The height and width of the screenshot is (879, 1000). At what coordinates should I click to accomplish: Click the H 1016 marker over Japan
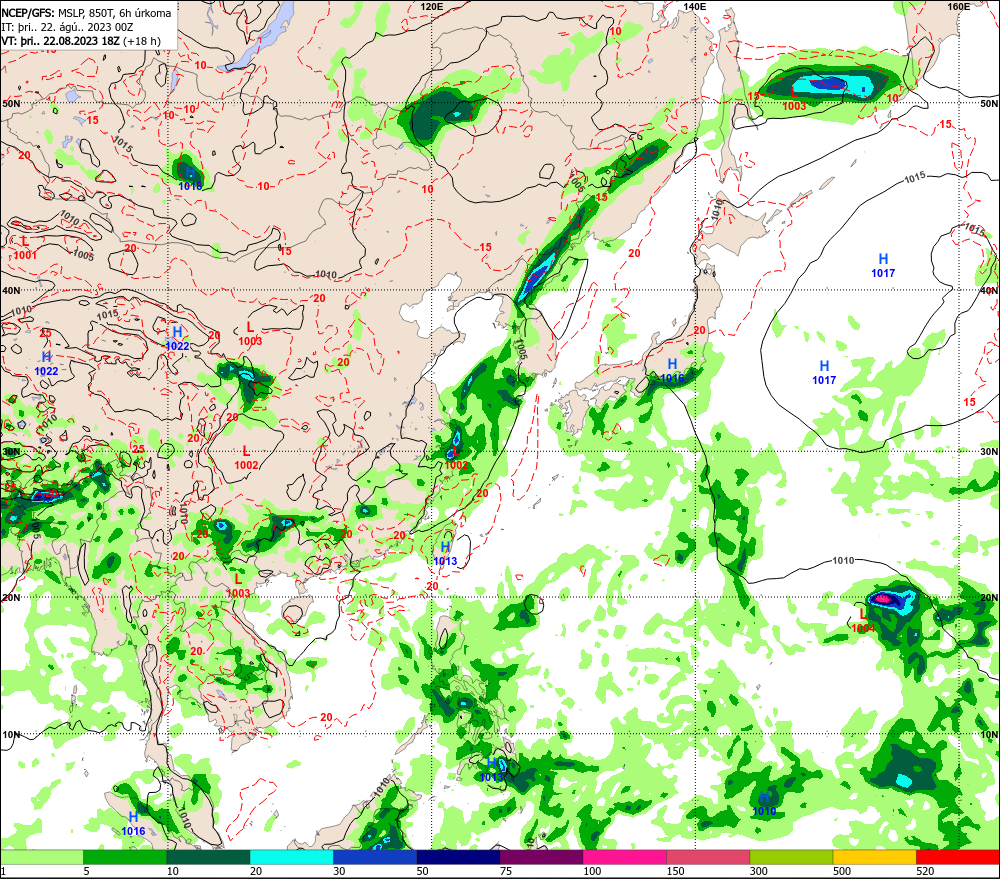click(x=672, y=371)
